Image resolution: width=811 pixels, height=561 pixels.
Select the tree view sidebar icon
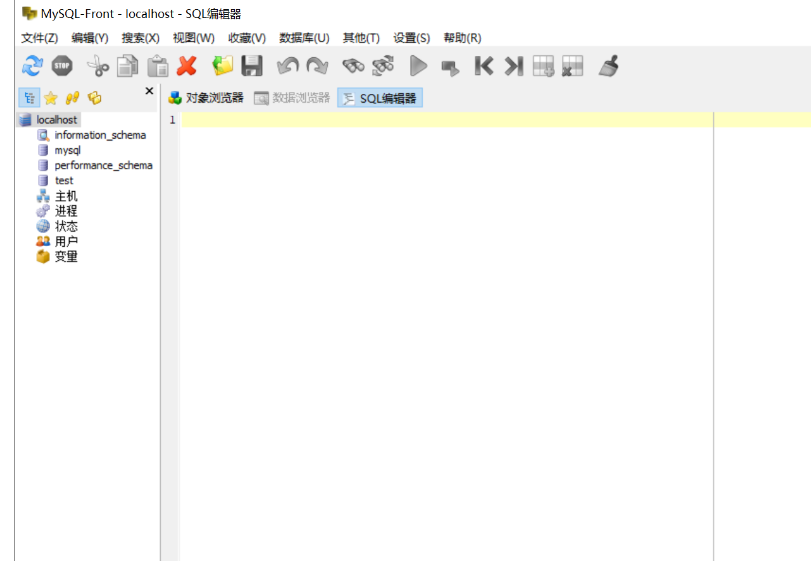tap(29, 98)
